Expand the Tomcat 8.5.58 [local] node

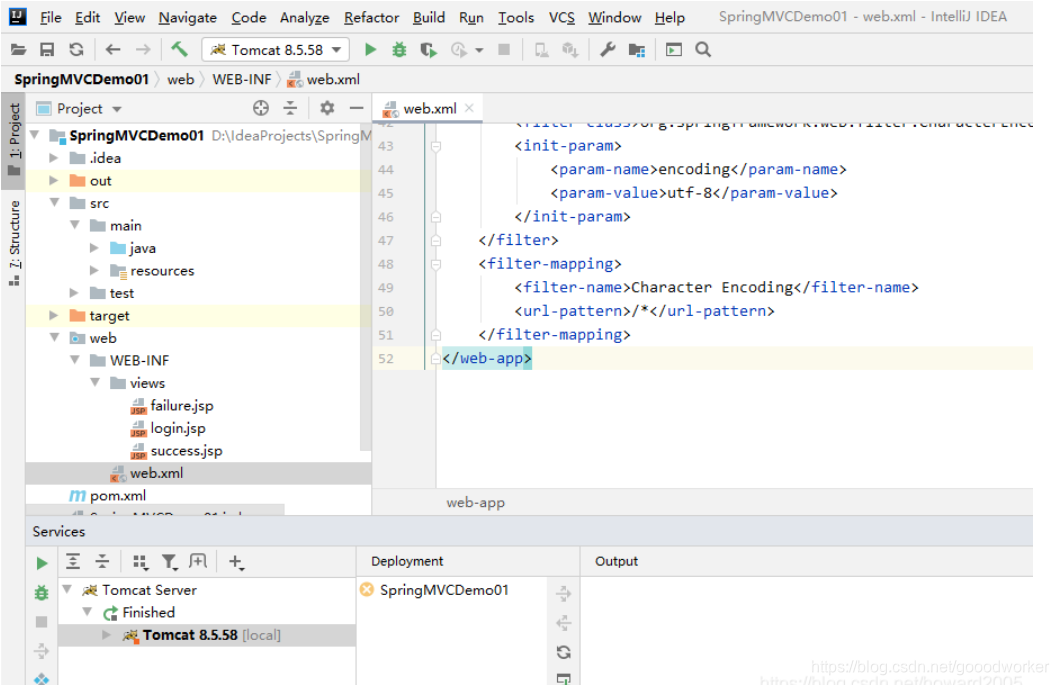(106, 634)
